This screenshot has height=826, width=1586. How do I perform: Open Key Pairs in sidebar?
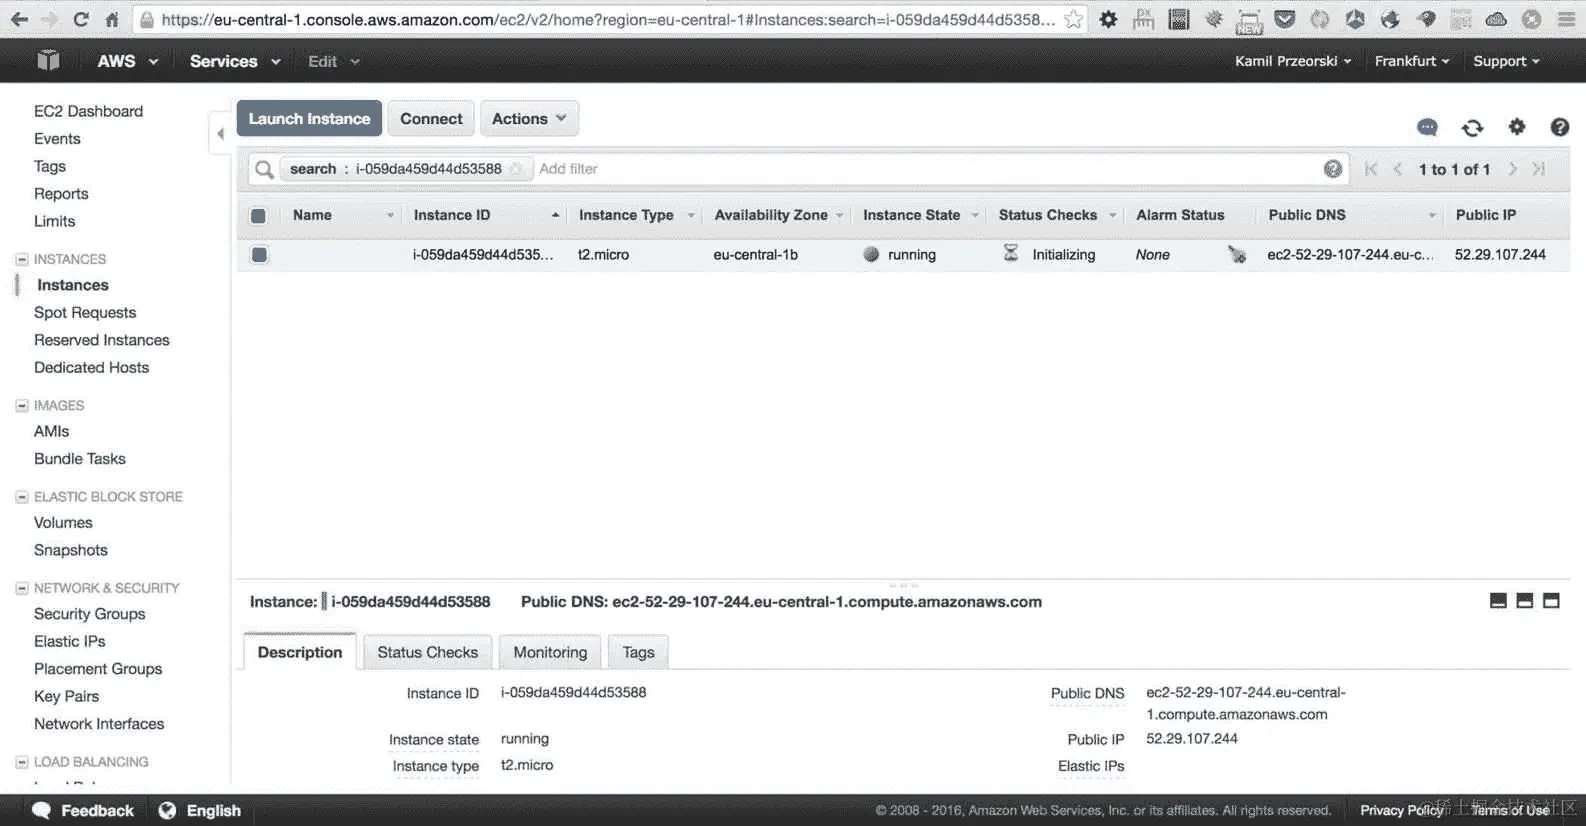(x=67, y=696)
